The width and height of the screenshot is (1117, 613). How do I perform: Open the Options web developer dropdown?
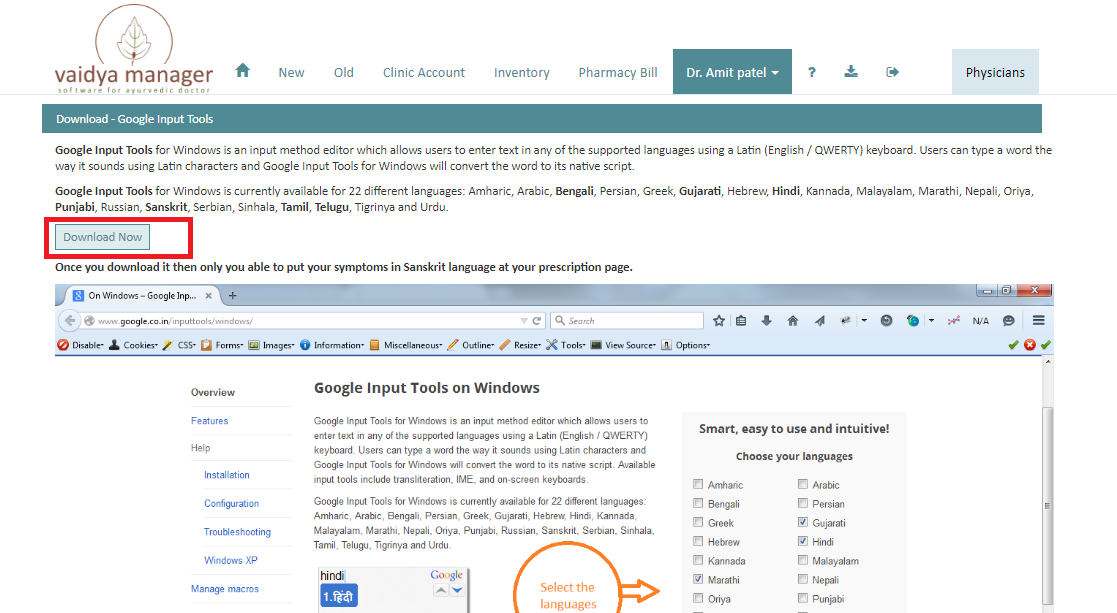pyautogui.click(x=685, y=345)
